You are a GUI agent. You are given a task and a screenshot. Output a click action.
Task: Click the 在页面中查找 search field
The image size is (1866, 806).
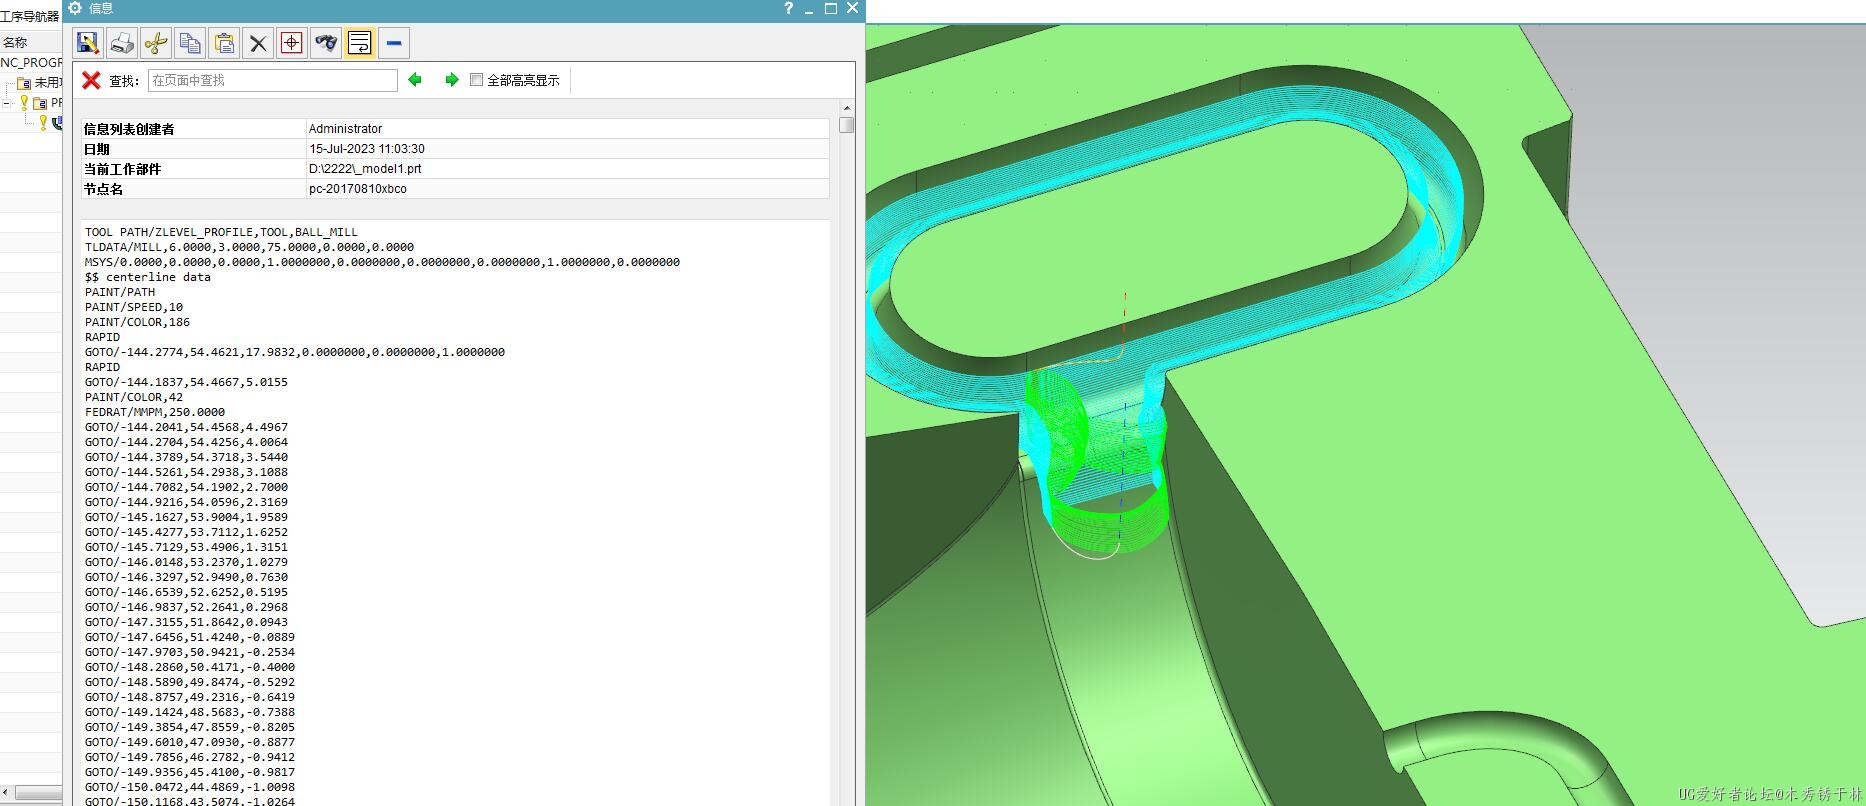[x=273, y=80]
